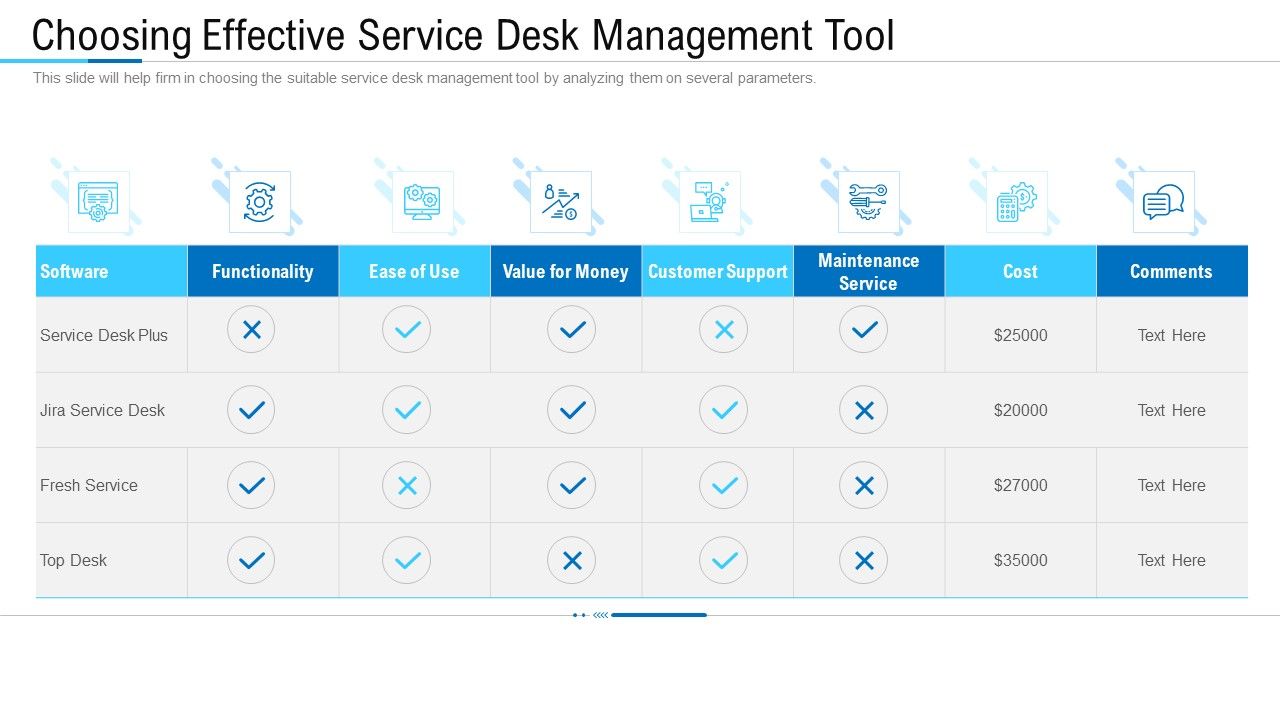
Task: Click the Fresh Service row label
Action: pos(89,485)
